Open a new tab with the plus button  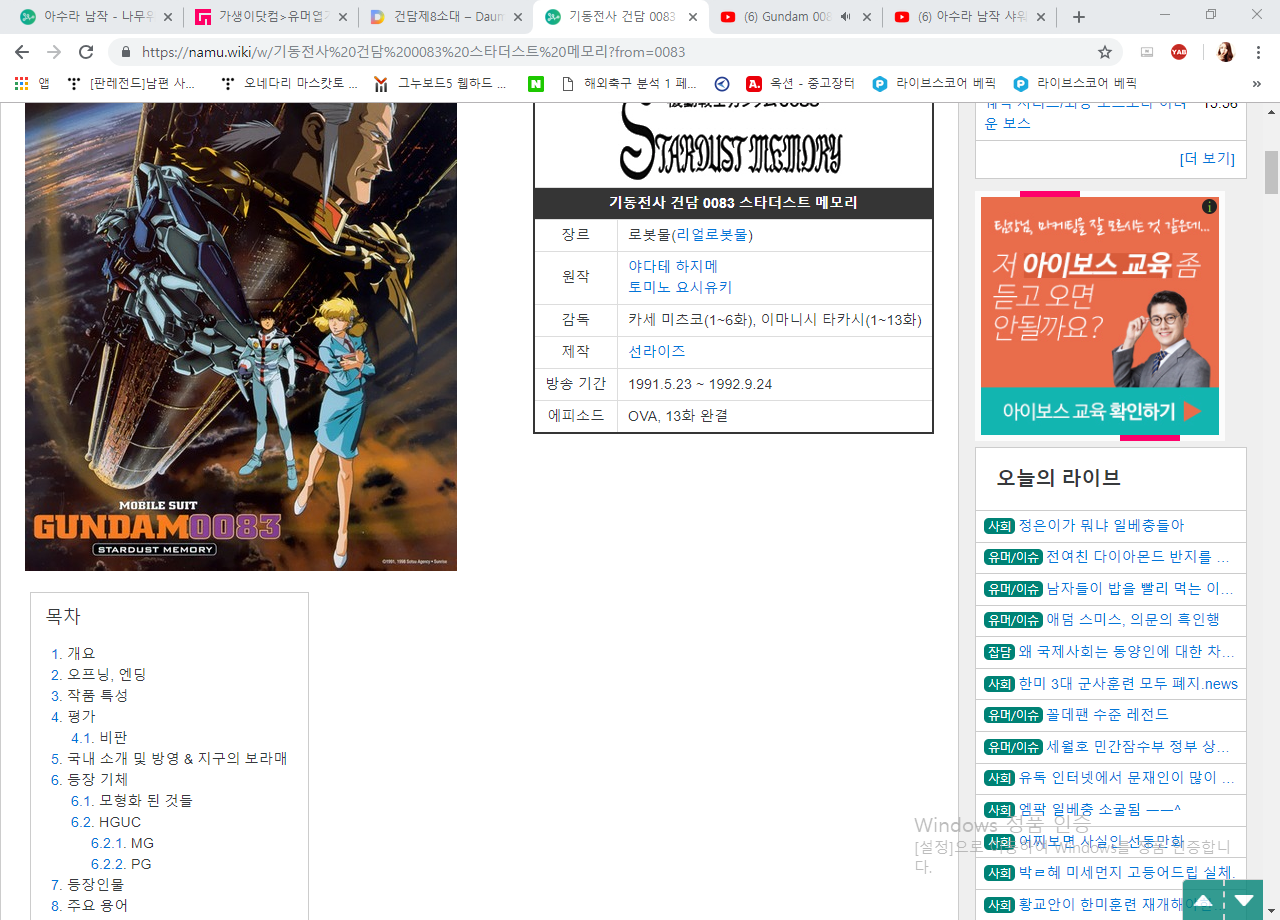[x=1078, y=17]
